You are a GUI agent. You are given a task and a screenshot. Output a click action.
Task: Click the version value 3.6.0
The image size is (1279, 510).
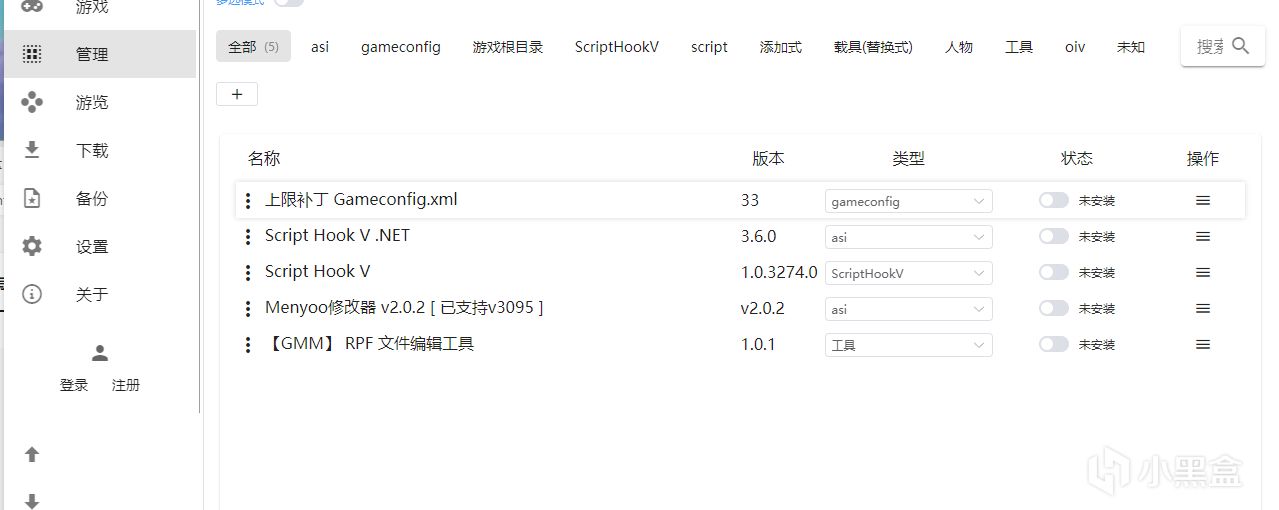[758, 236]
